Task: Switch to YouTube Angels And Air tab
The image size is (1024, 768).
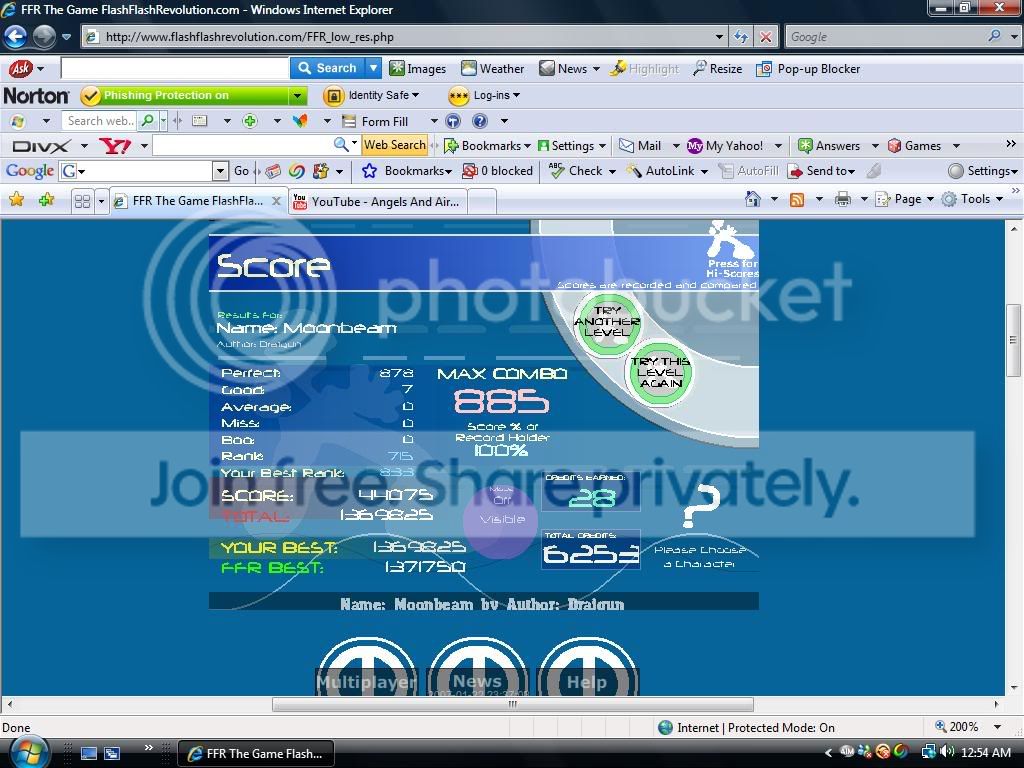Action: [377, 201]
